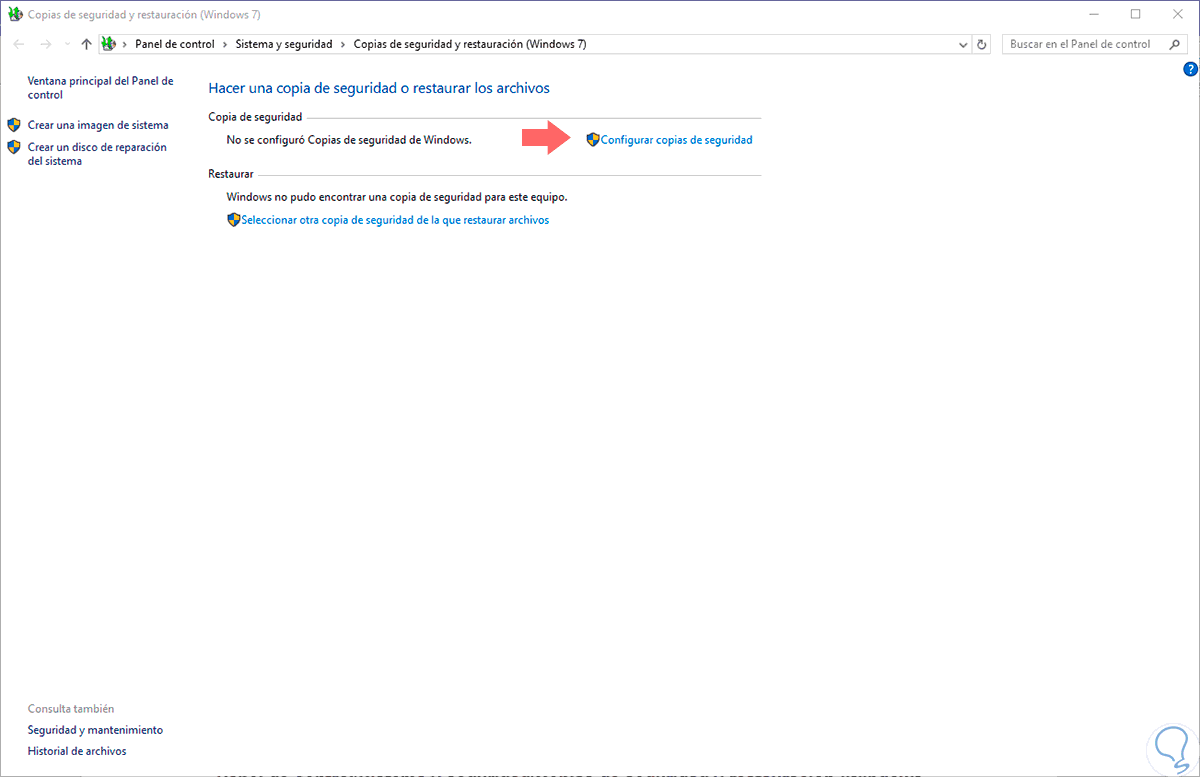This screenshot has height=777, width=1200.
Task: Open the blue Help question mark
Action: [x=1190, y=69]
